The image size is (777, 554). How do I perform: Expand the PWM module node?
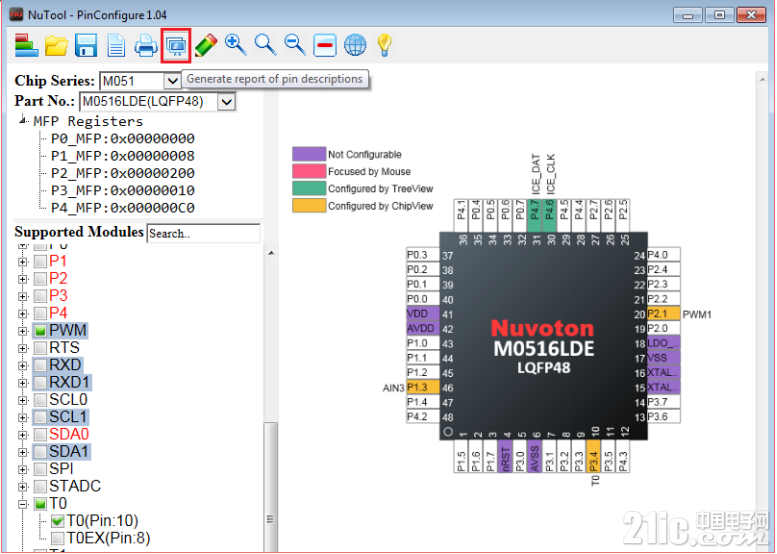(x=23, y=331)
